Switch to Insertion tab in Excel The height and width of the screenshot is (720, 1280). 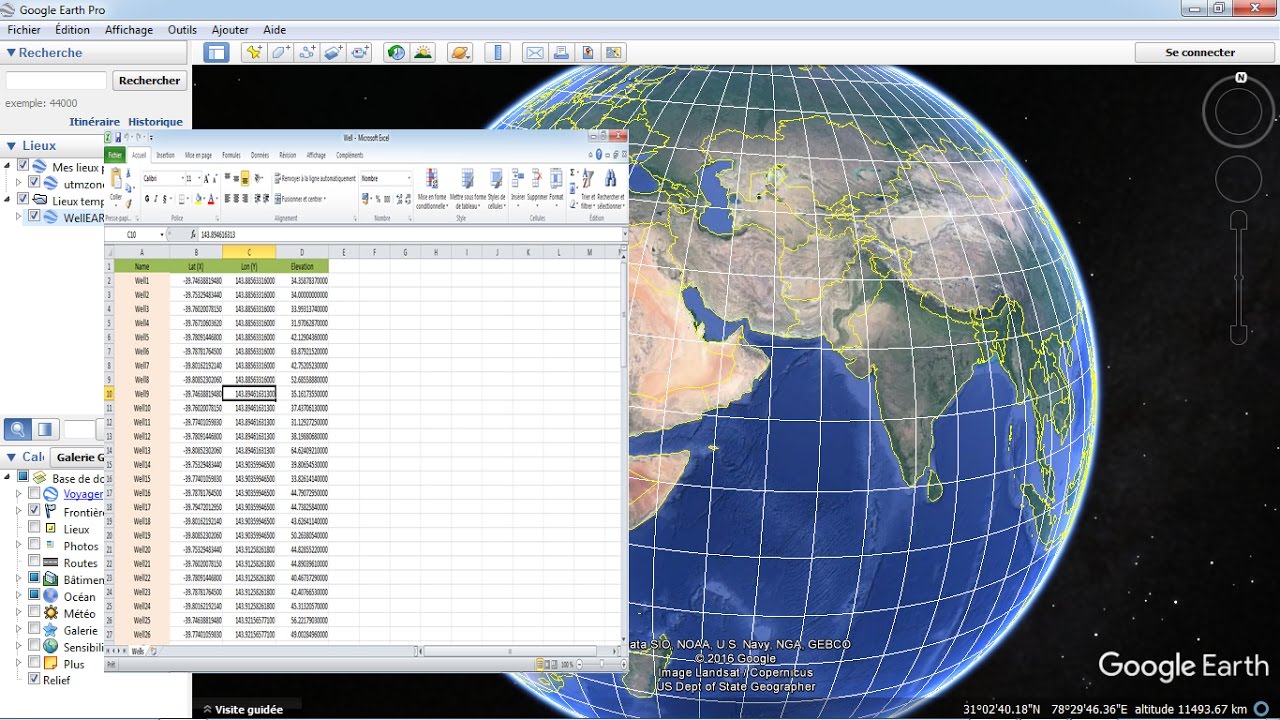[x=165, y=155]
